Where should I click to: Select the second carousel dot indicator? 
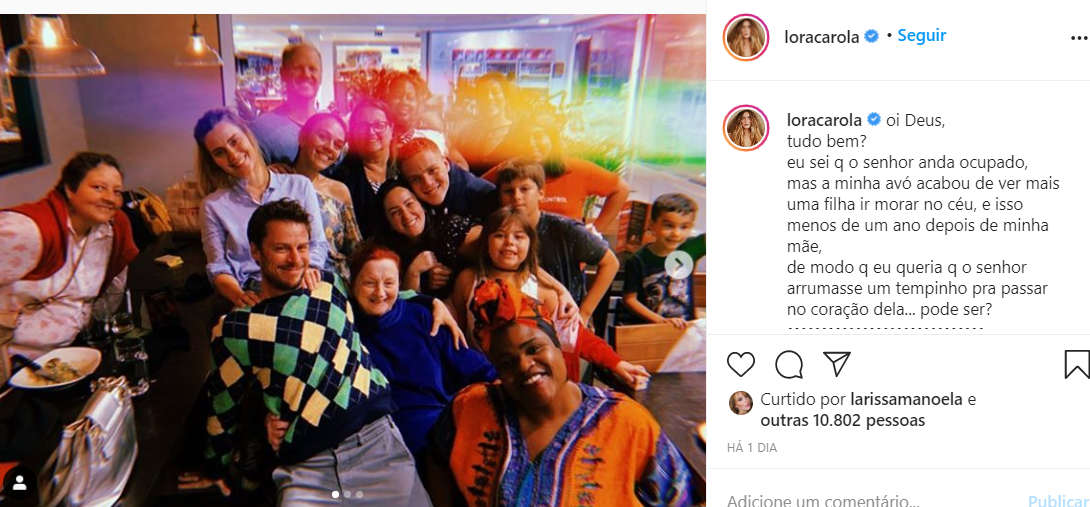(348, 494)
